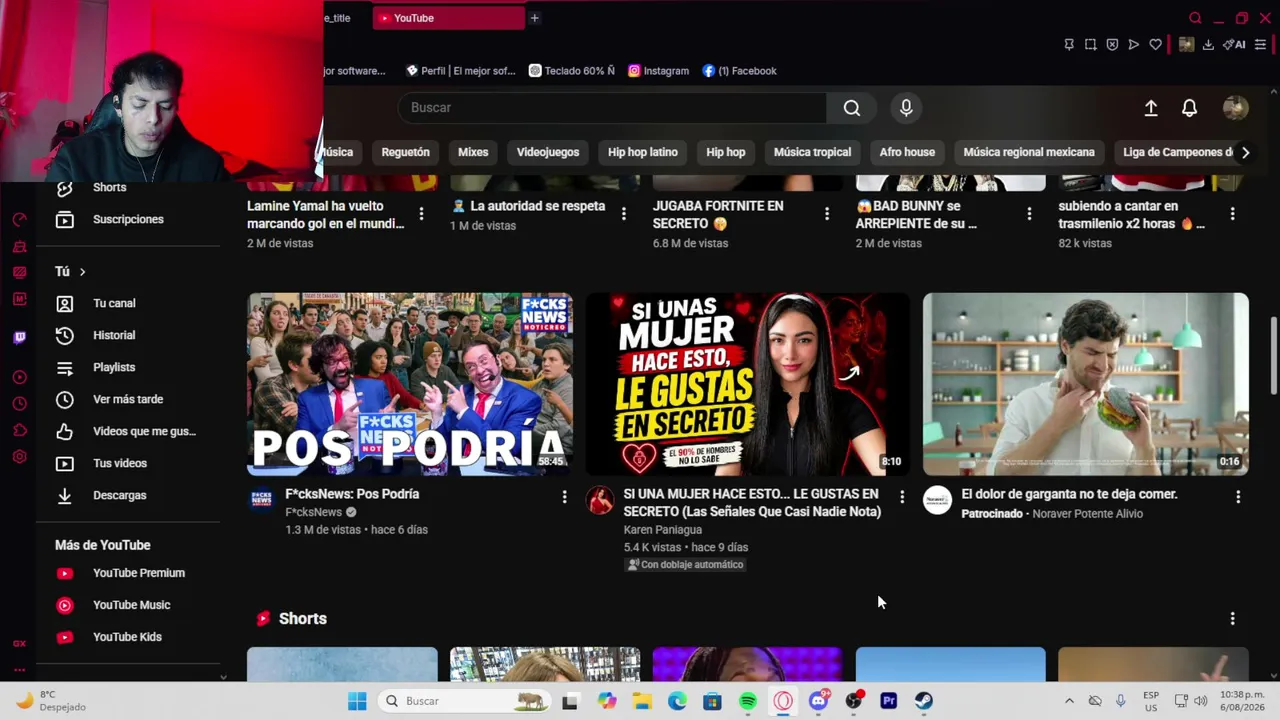Image resolution: width=1280 pixels, height=720 pixels.
Task: Open Opera GX sidebar settings gear
Action: pyautogui.click(x=19, y=457)
